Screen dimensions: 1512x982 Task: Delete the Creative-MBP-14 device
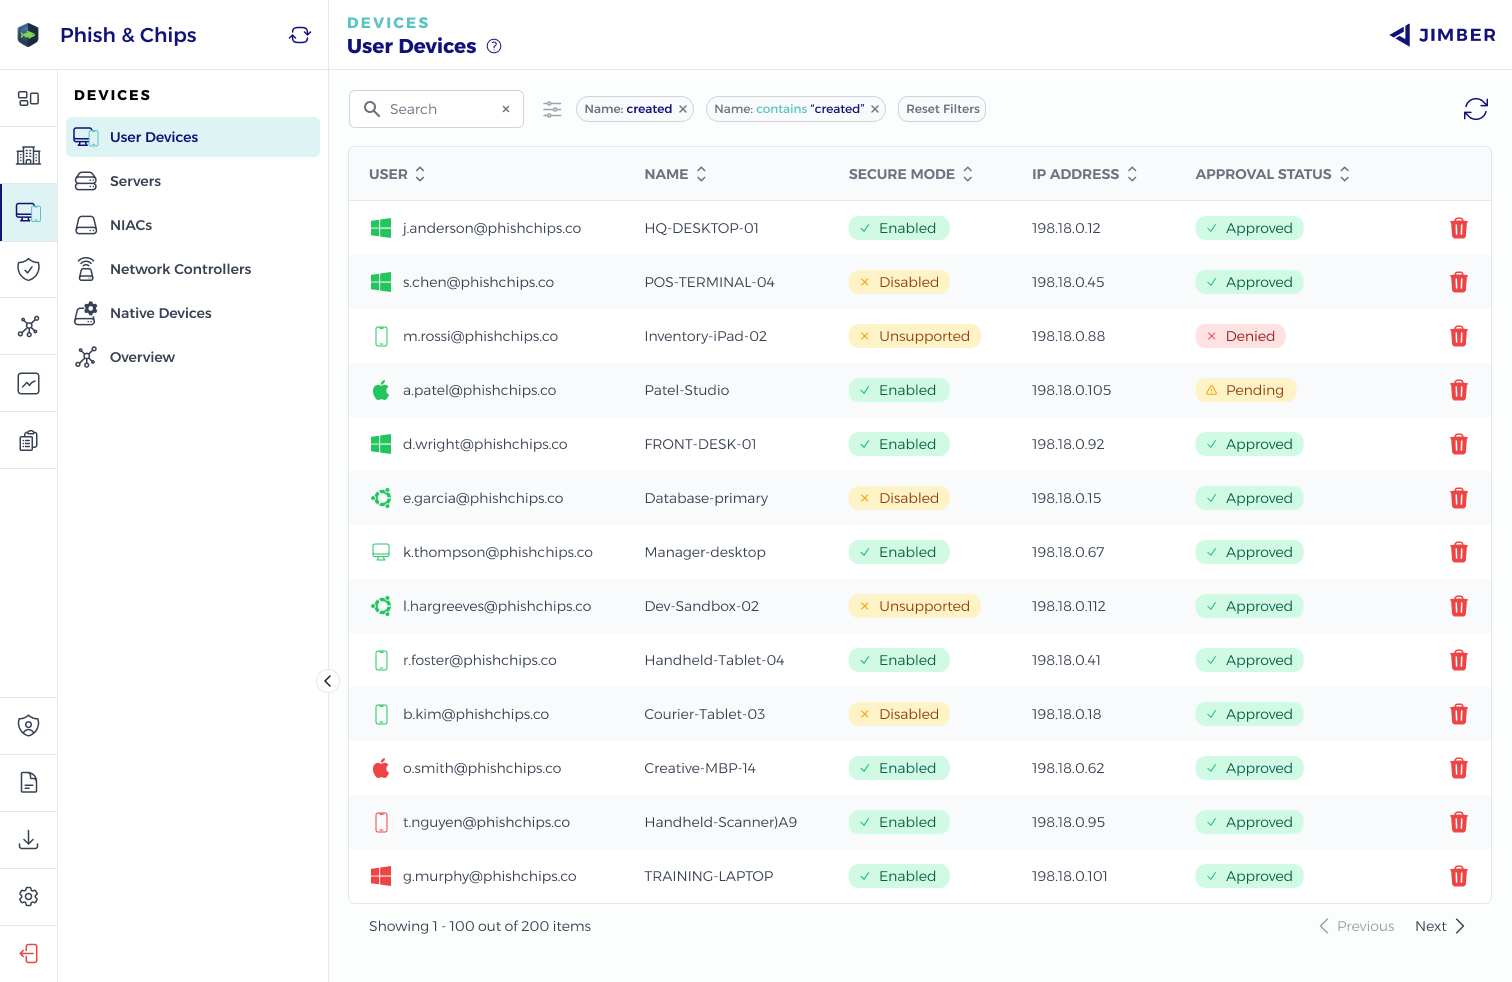pos(1459,768)
